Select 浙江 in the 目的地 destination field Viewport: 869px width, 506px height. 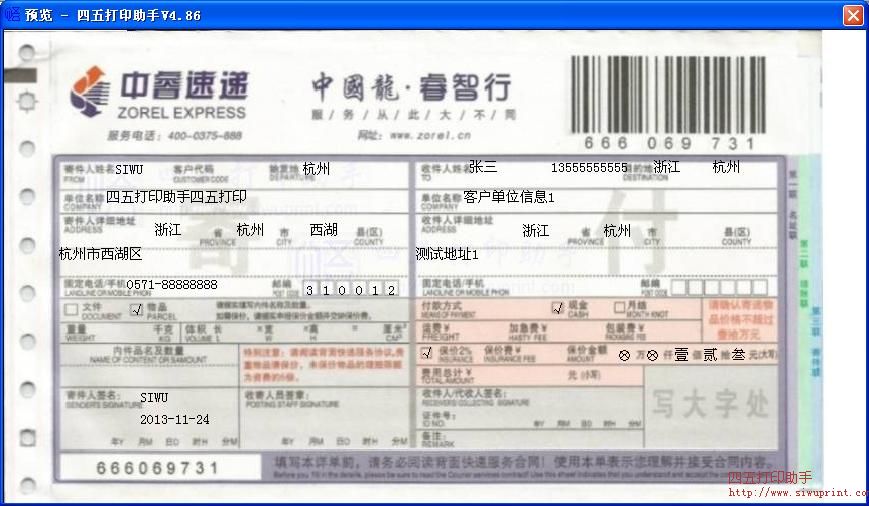pyautogui.click(x=667, y=166)
